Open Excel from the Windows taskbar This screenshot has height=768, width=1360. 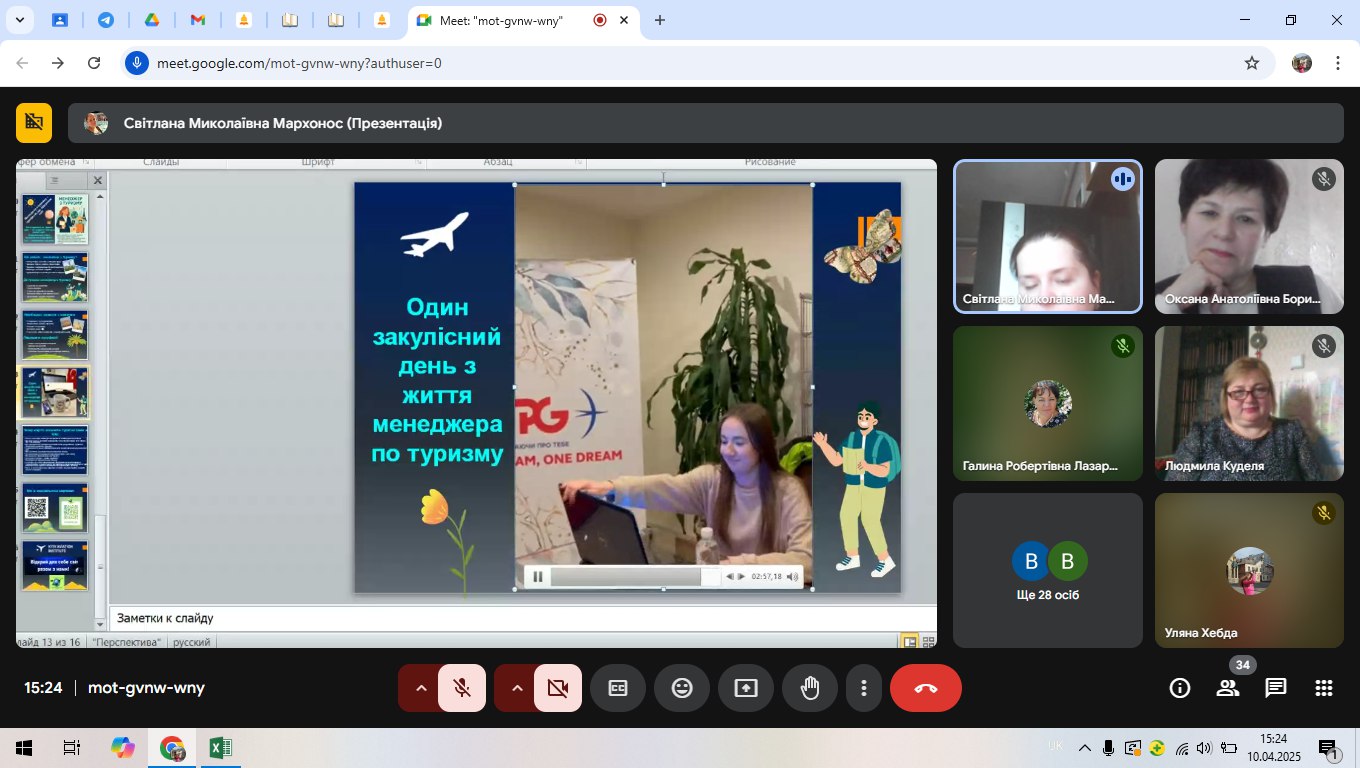click(221, 748)
